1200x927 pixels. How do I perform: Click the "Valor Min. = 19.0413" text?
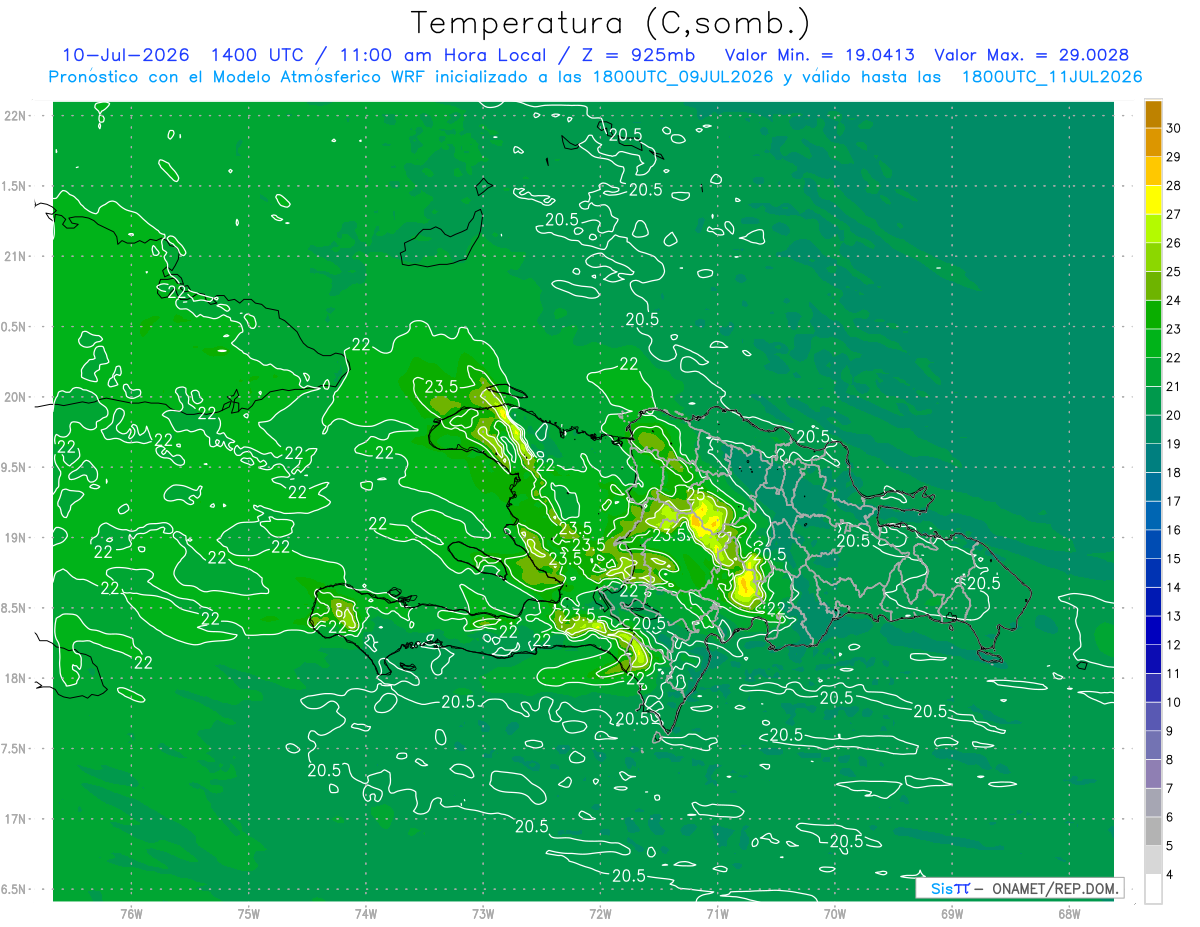coord(819,55)
